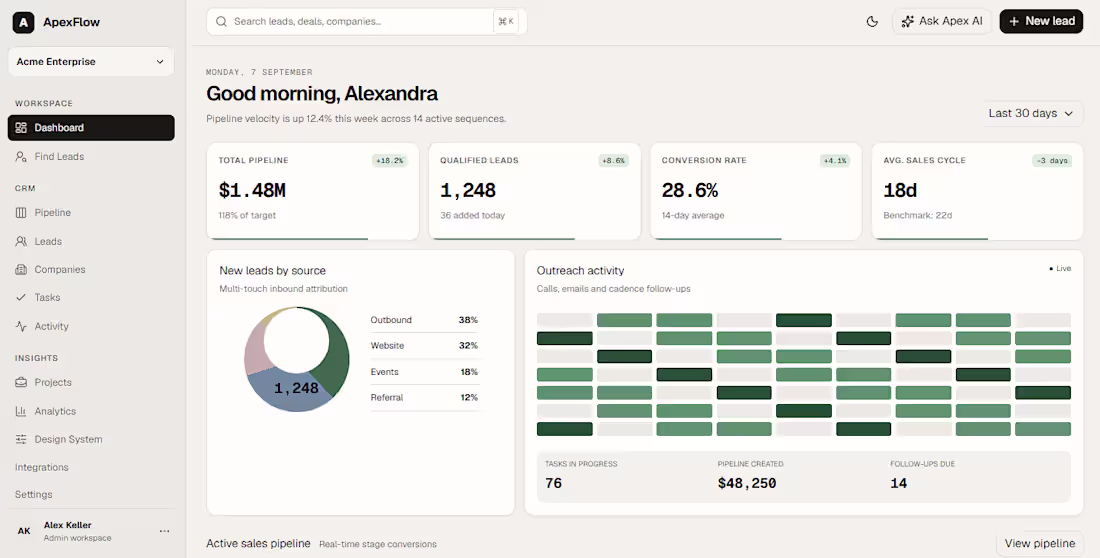Click the Companies building icon
1100x558 pixels.
pos(21,270)
